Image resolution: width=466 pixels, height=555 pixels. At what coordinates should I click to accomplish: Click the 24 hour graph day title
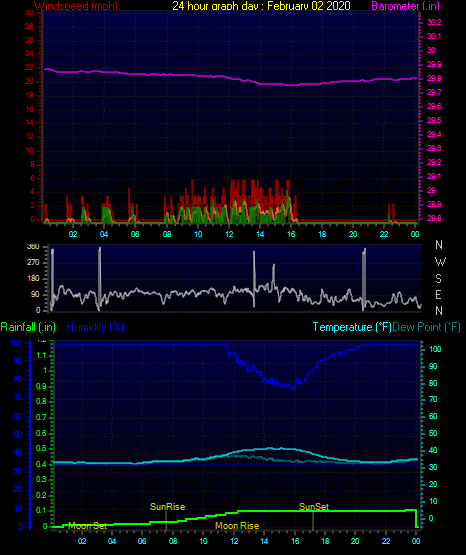pyautogui.click(x=261, y=6)
